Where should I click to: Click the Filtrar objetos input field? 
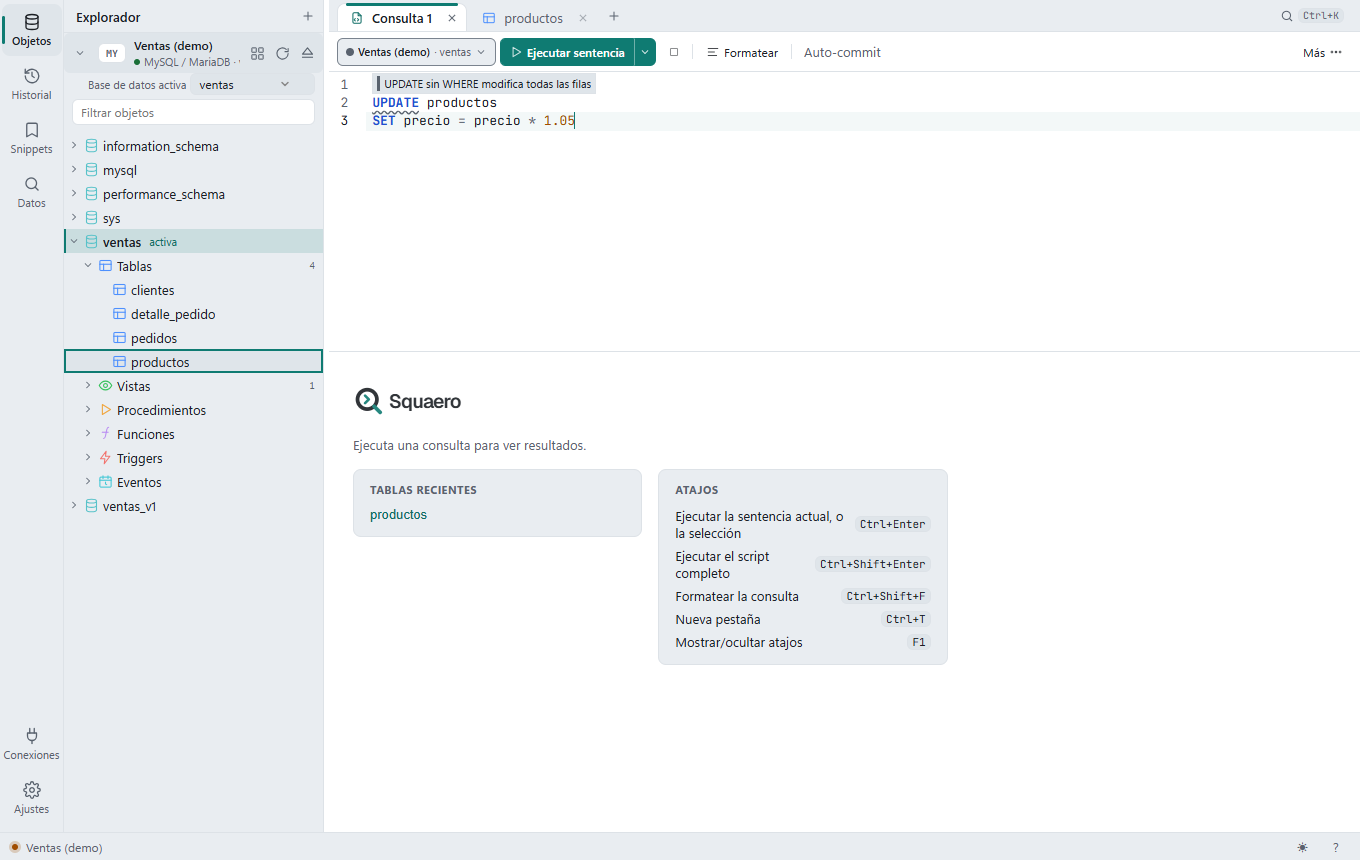[194, 113]
